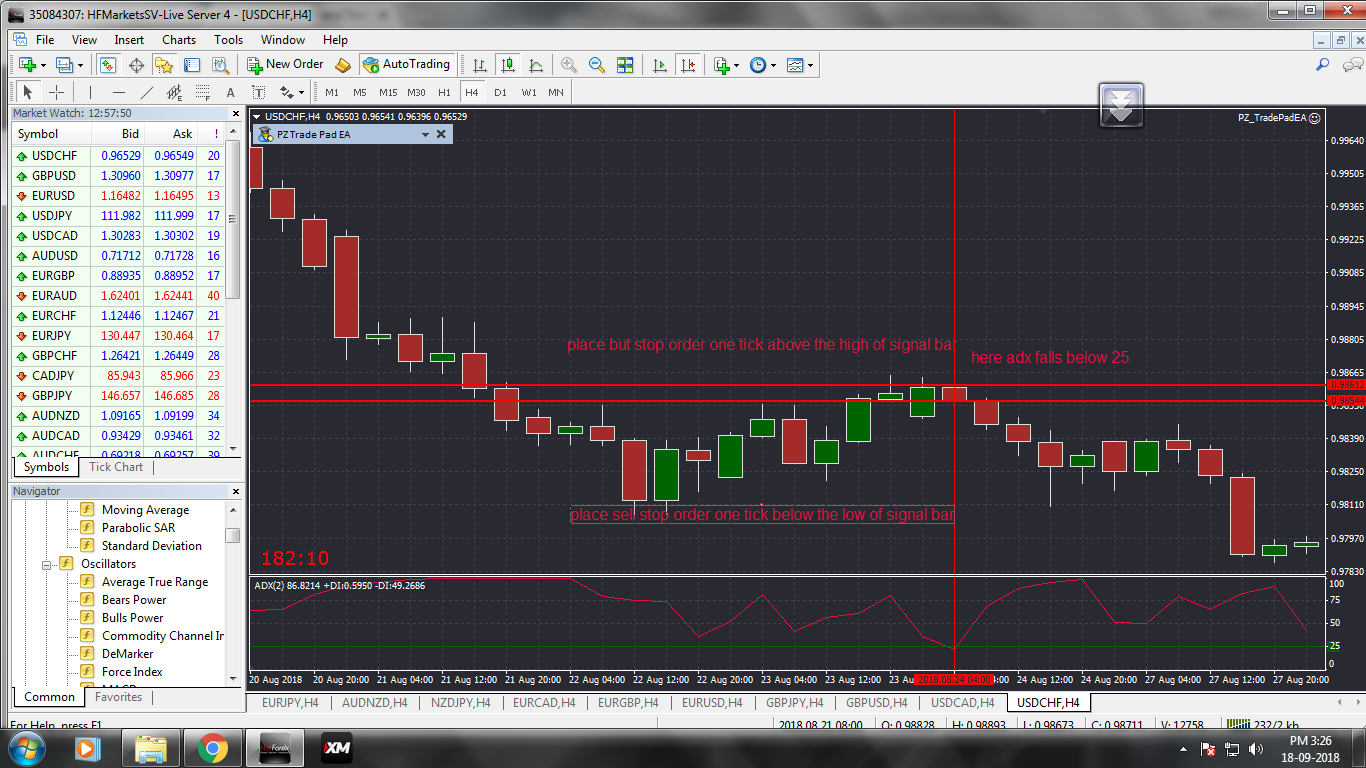Open the Tile Windows chart layout icon
Screen dimensions: 1366x768
pos(625,65)
